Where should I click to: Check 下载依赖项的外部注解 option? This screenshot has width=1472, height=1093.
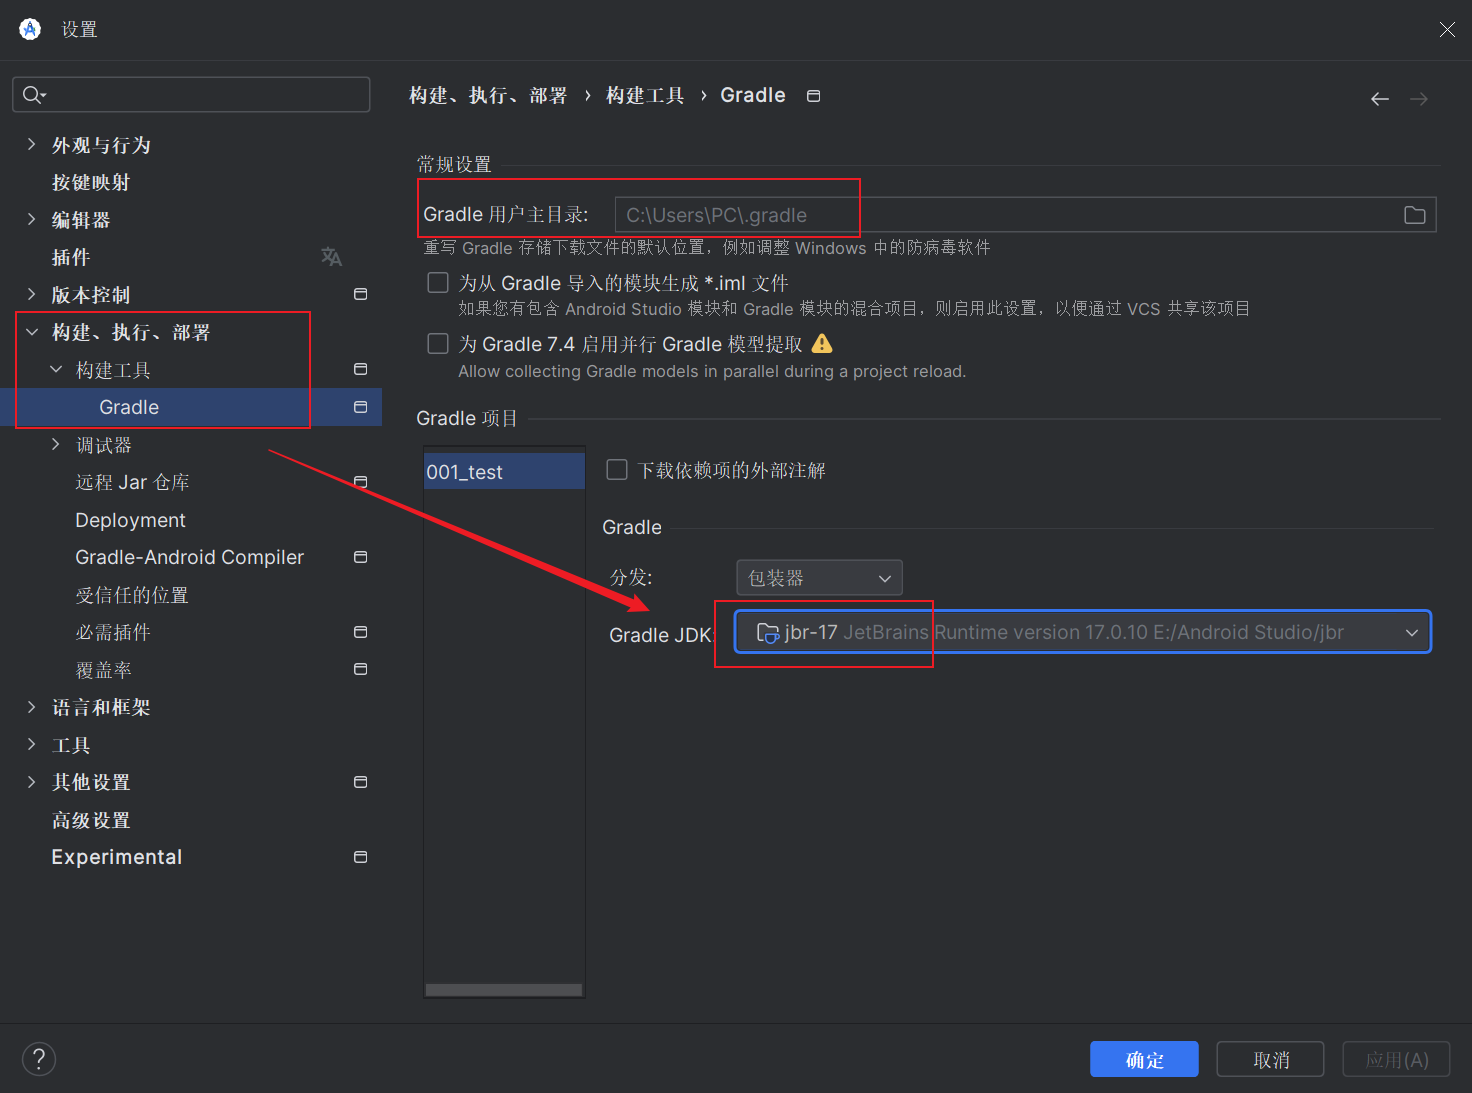click(x=616, y=469)
